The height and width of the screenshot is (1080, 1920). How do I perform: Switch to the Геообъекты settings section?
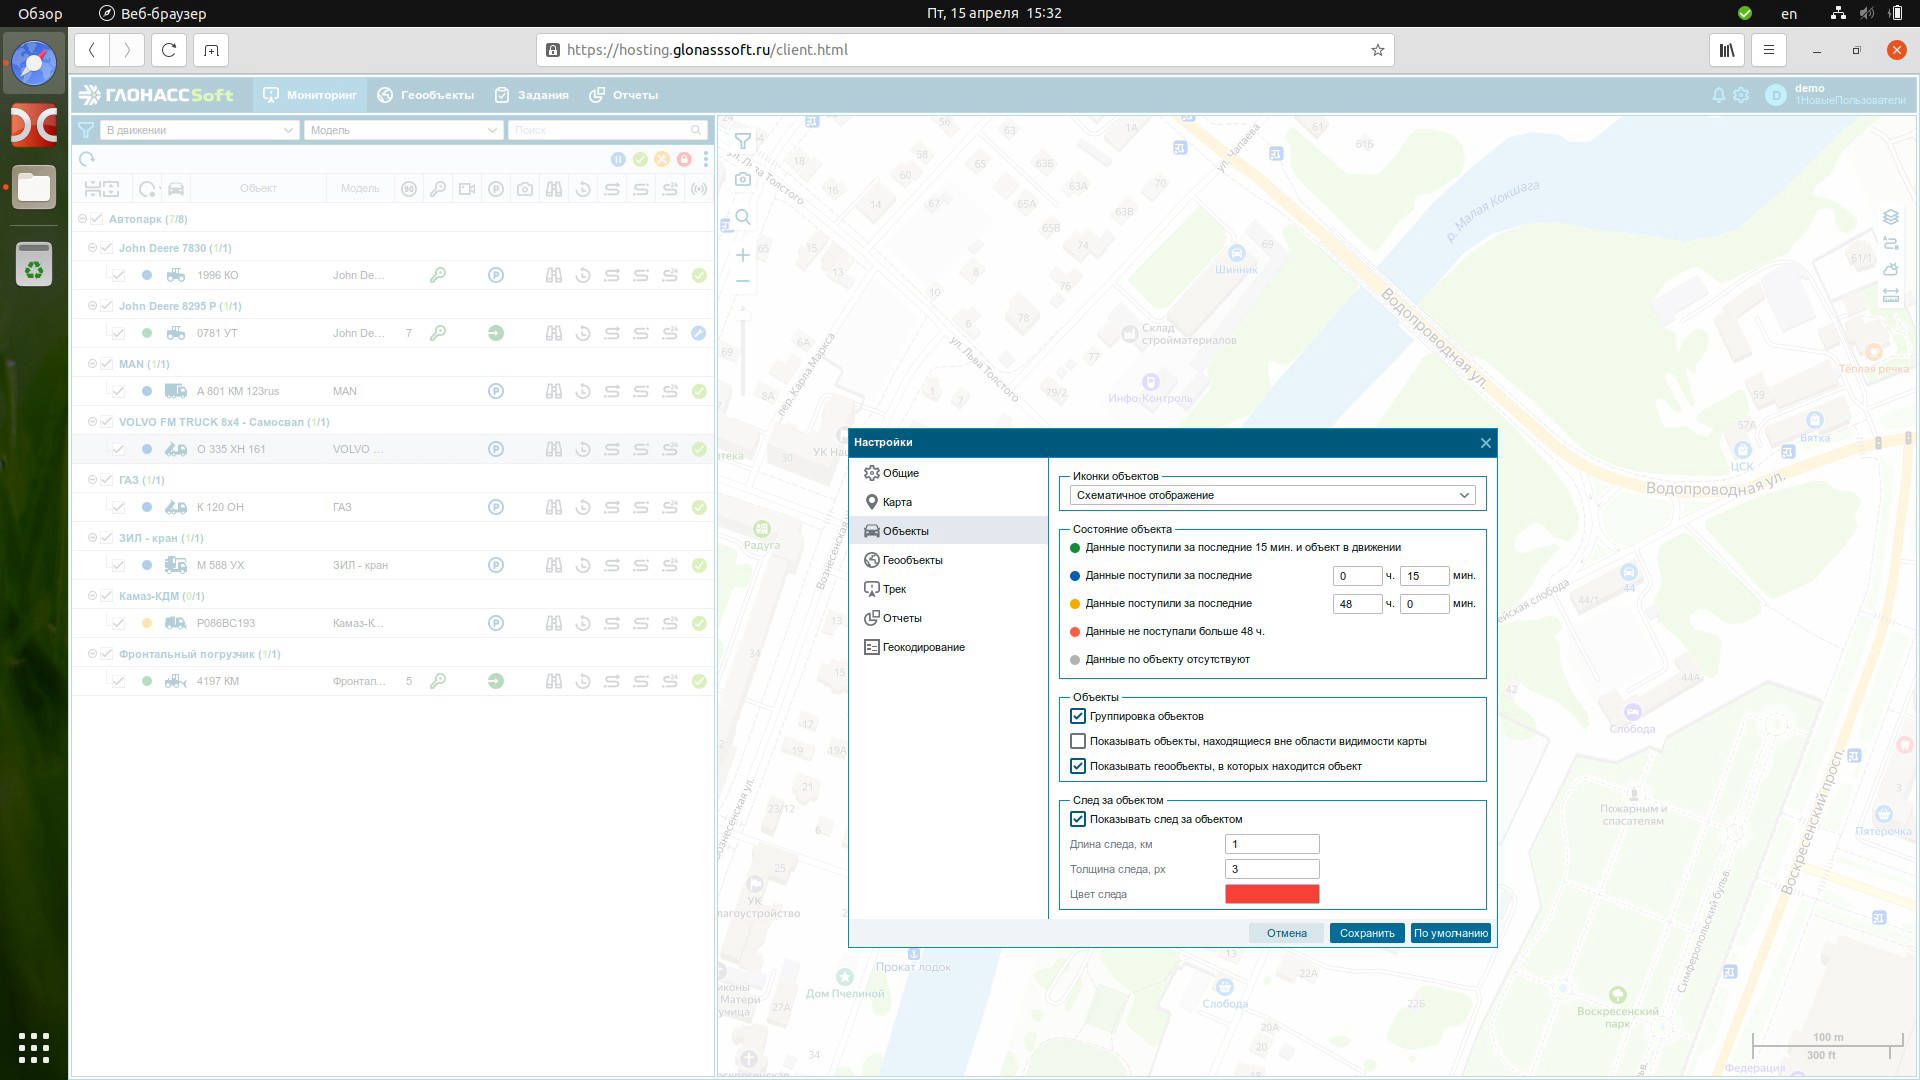pos(911,560)
